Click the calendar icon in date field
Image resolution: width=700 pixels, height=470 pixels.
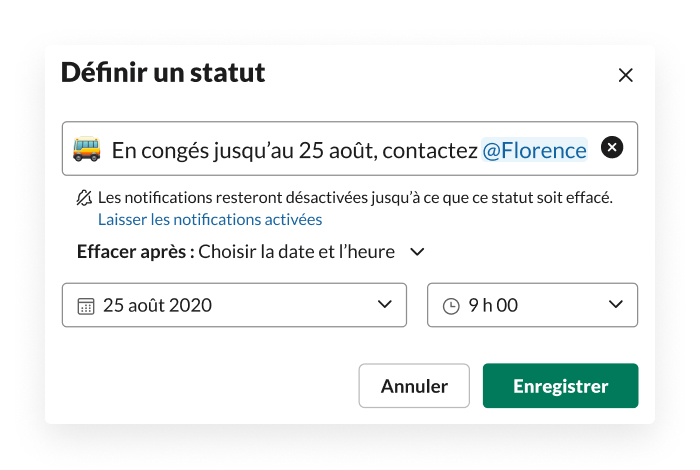86,306
